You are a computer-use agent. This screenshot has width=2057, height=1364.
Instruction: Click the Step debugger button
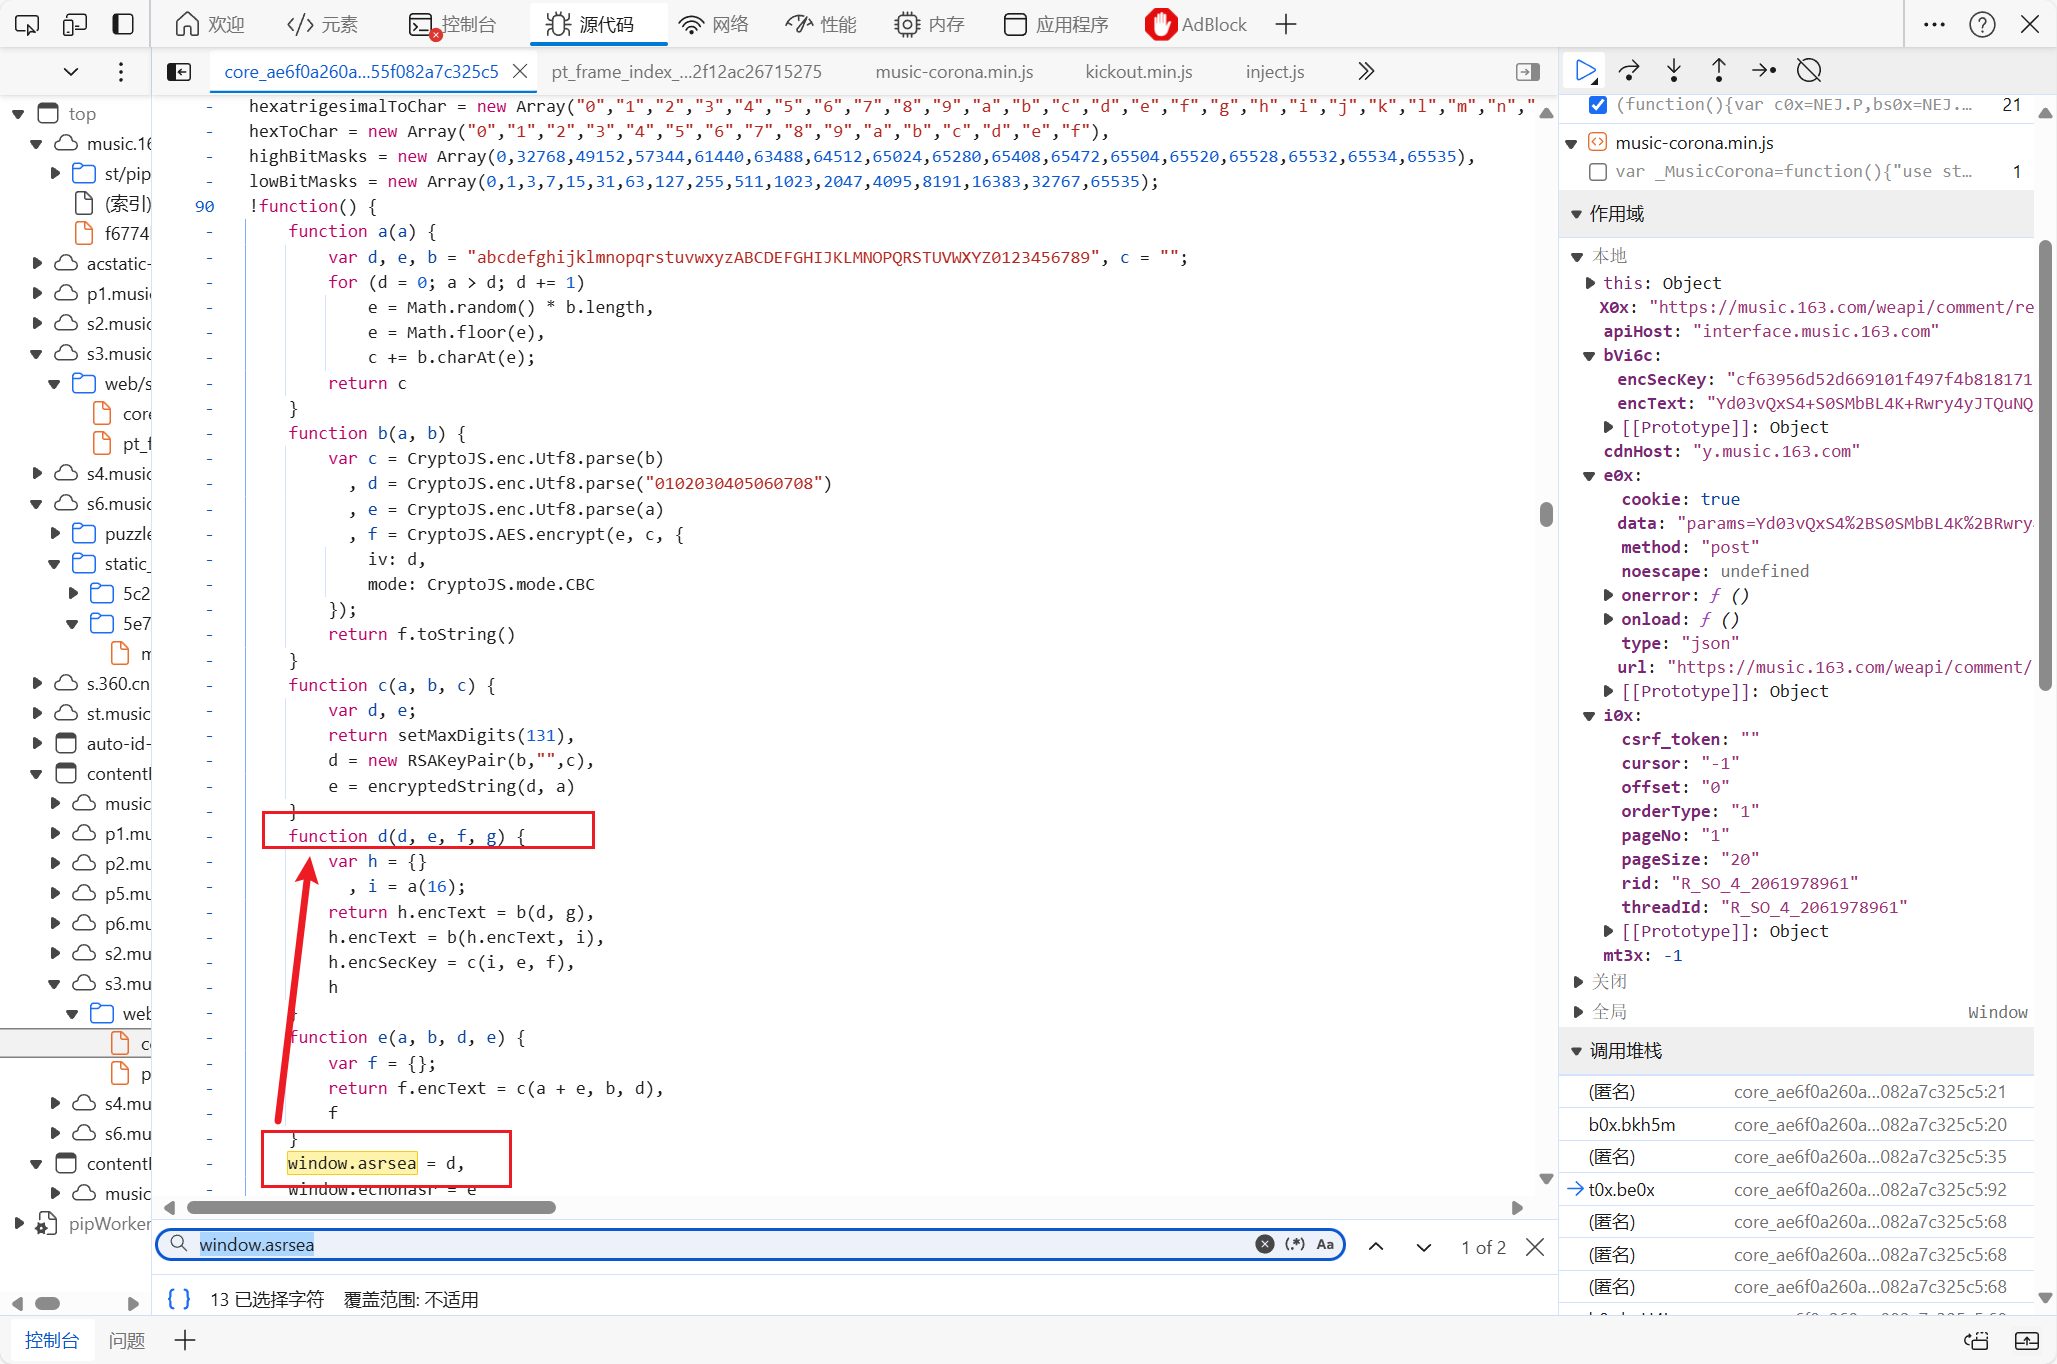1764,70
